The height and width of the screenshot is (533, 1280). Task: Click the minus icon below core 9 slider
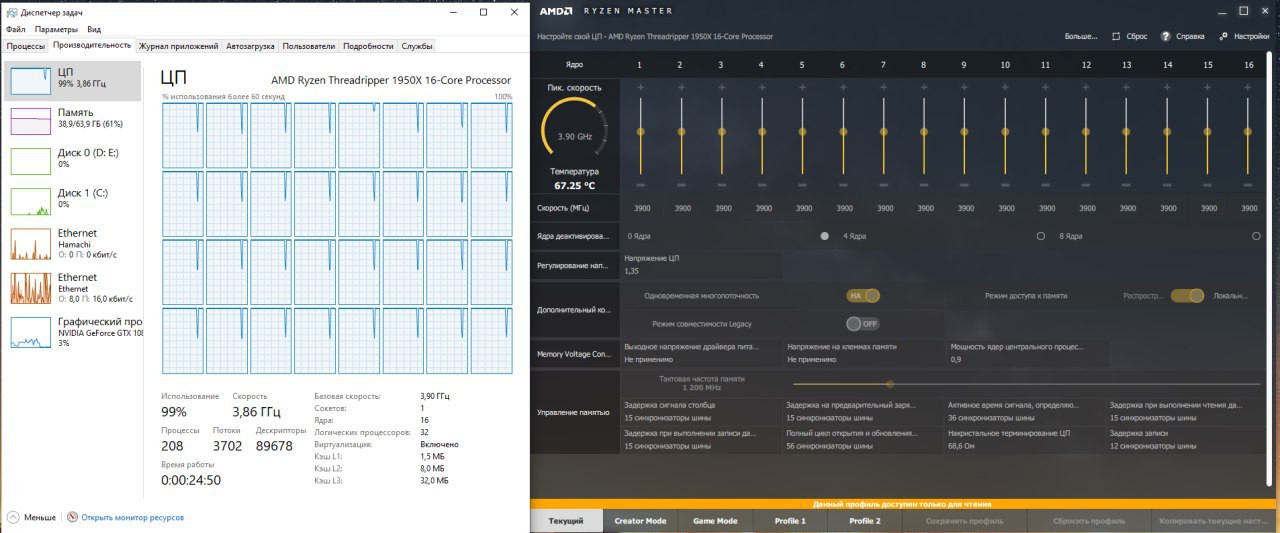965,185
